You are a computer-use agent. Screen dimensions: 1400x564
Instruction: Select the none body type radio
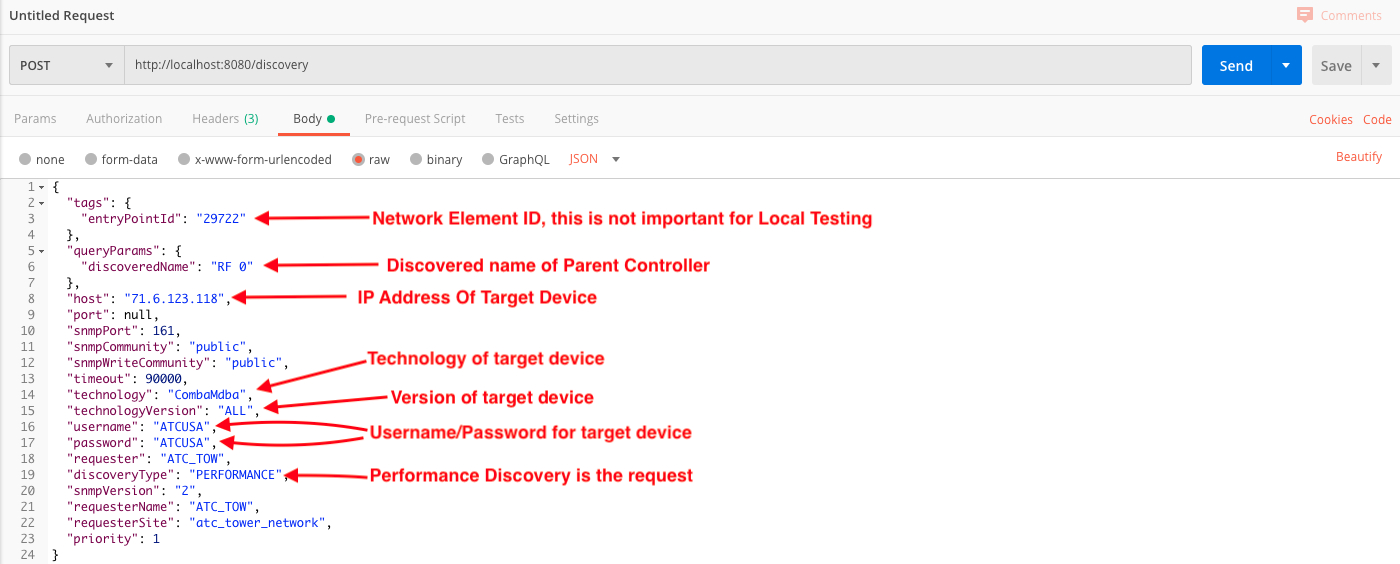[26, 160]
